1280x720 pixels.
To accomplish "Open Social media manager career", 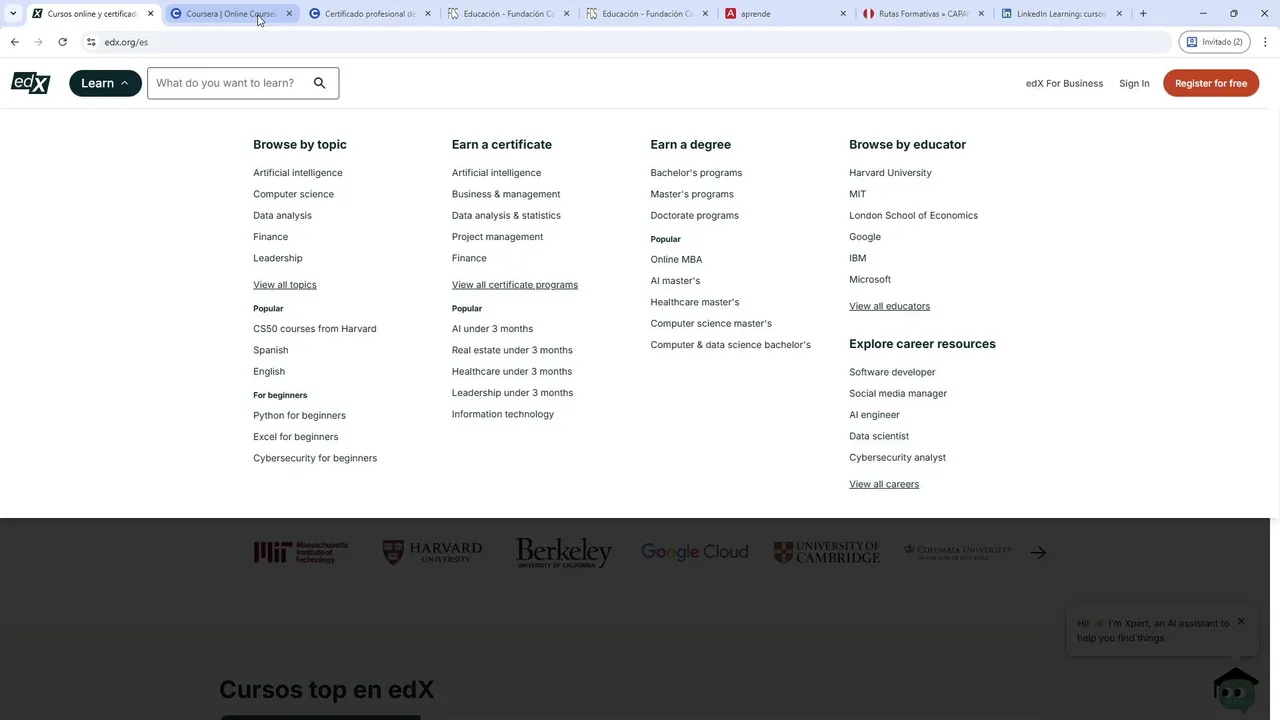I will click(898, 393).
